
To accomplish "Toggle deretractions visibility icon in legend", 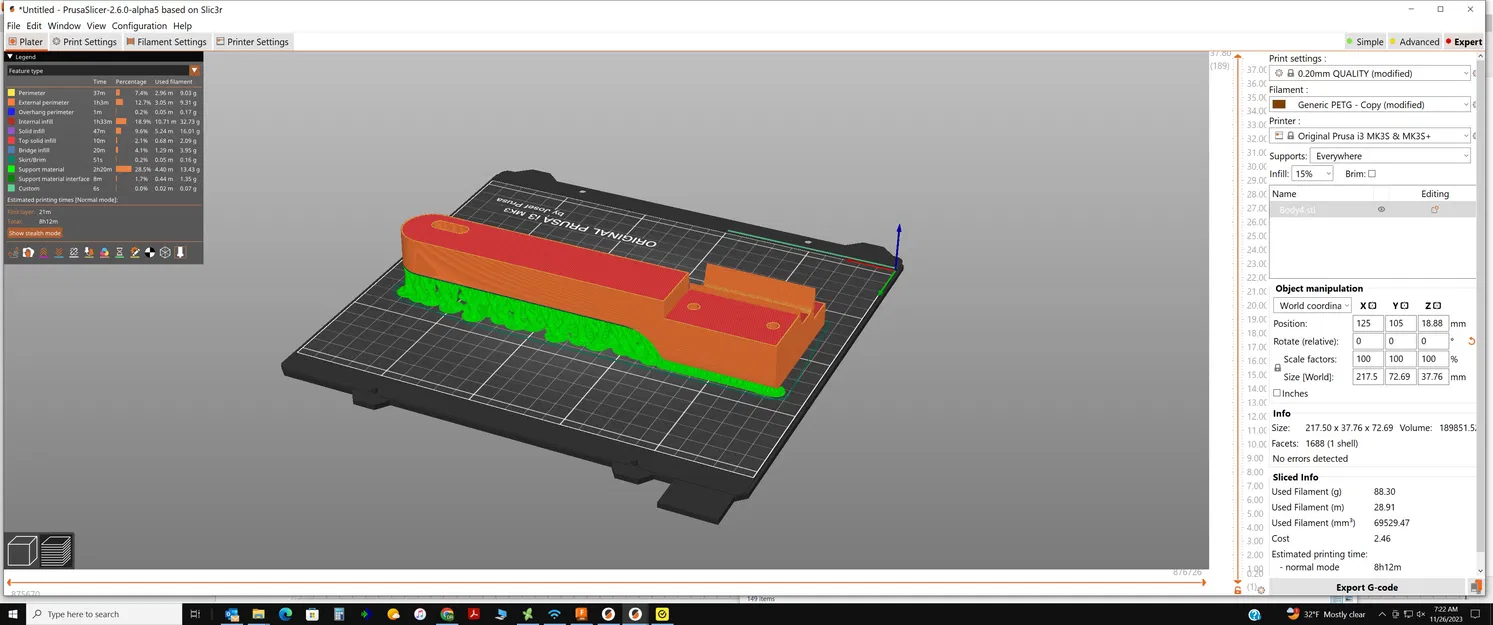I will click(59, 253).
